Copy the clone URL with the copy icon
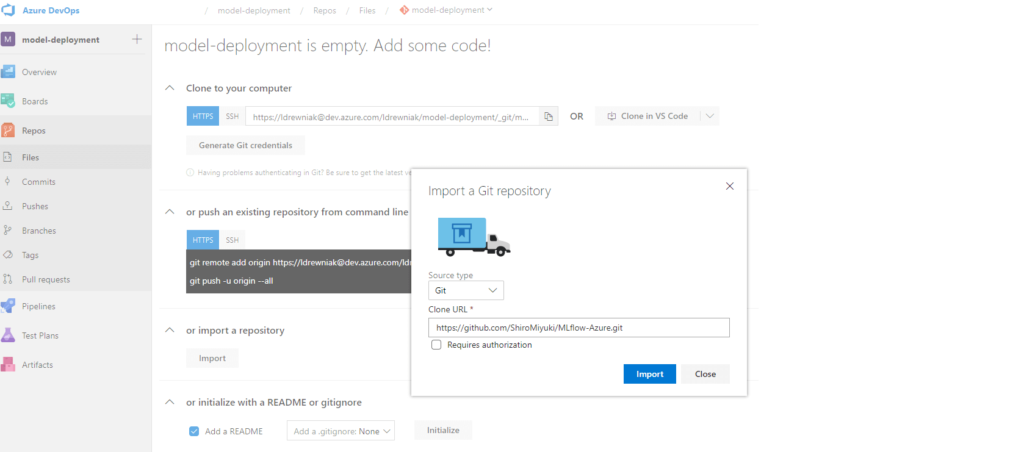Screen dimensions: 1024x452 pos(549,116)
